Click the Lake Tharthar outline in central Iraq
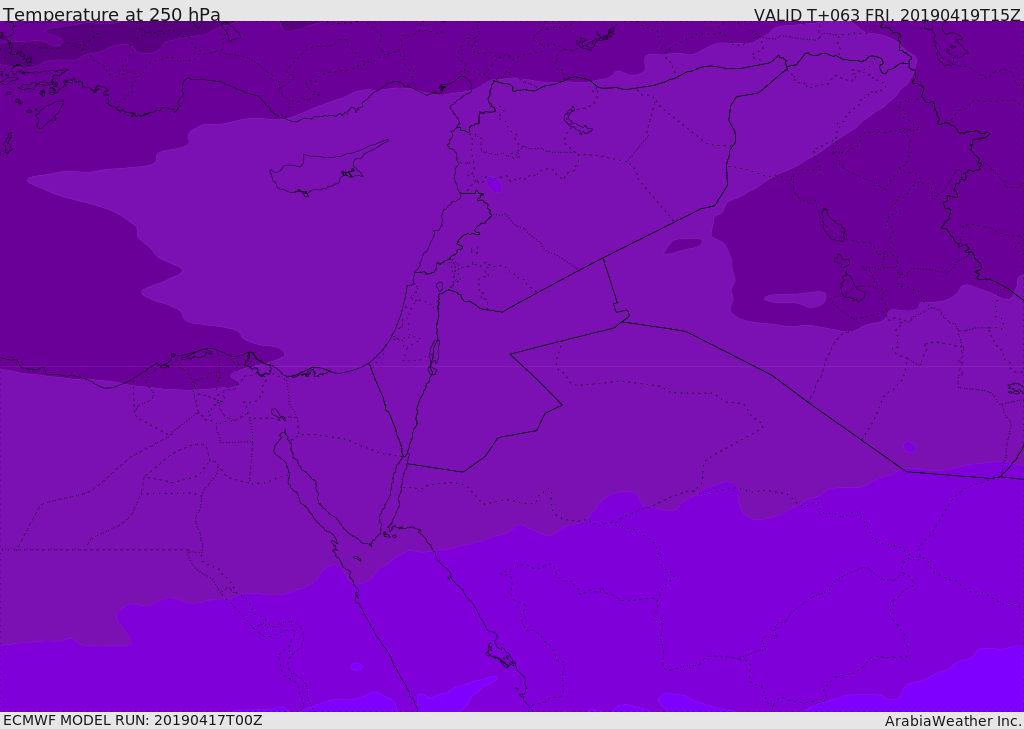Screen dimensions: 1024x729 pyautogui.click(x=834, y=225)
